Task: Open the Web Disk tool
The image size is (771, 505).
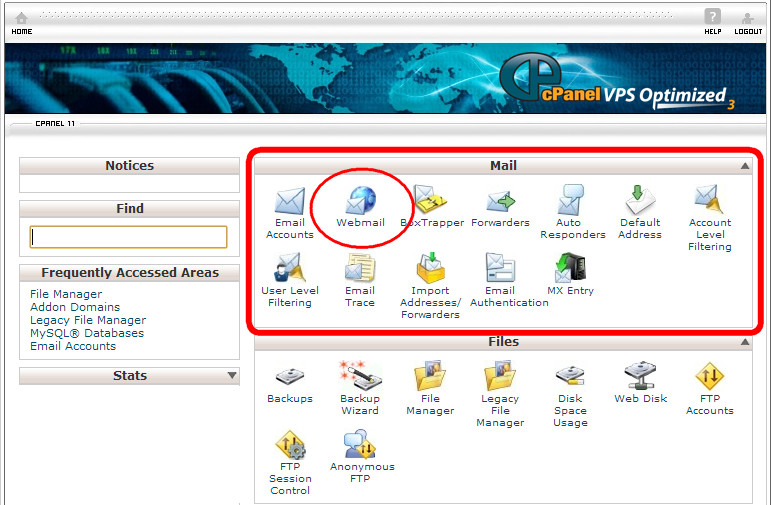Action: click(640, 376)
